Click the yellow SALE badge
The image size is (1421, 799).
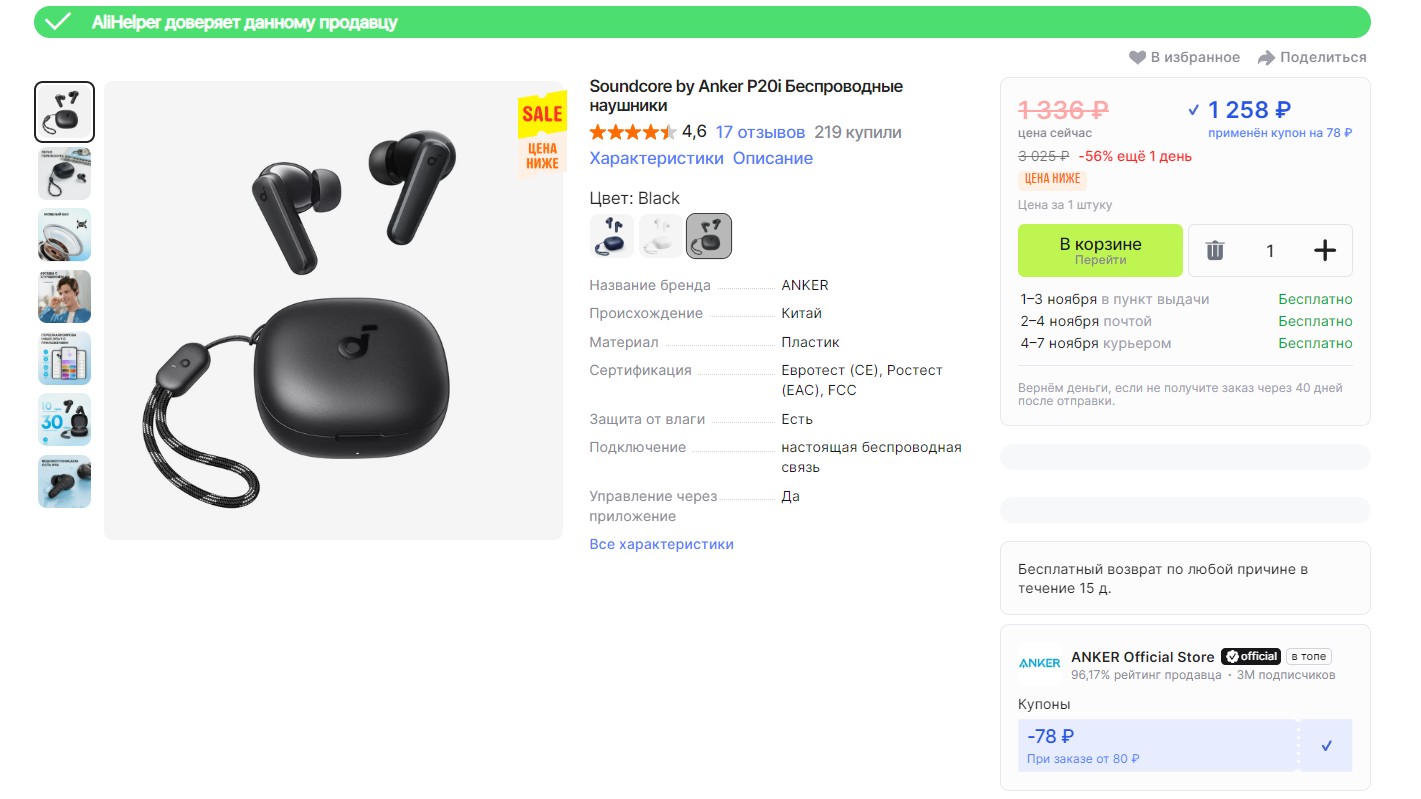coord(542,114)
